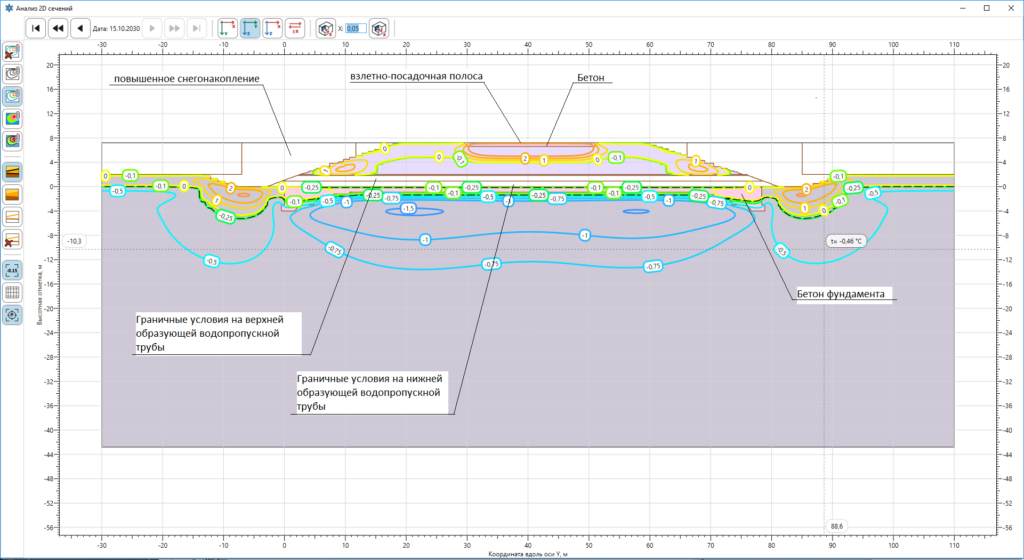Click the axis title 'Высотная отметка, м'
The width and height of the screenshot is (1024, 560).
coord(39,295)
